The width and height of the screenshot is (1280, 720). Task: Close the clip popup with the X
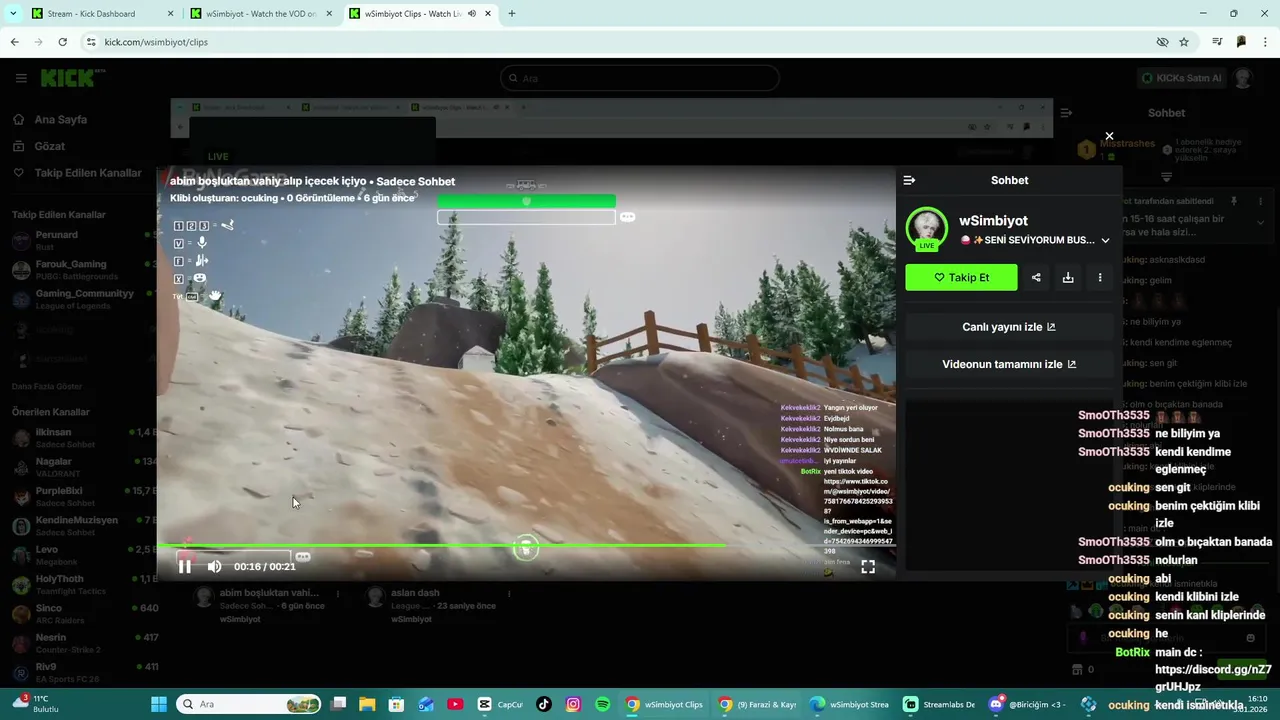[1109, 136]
